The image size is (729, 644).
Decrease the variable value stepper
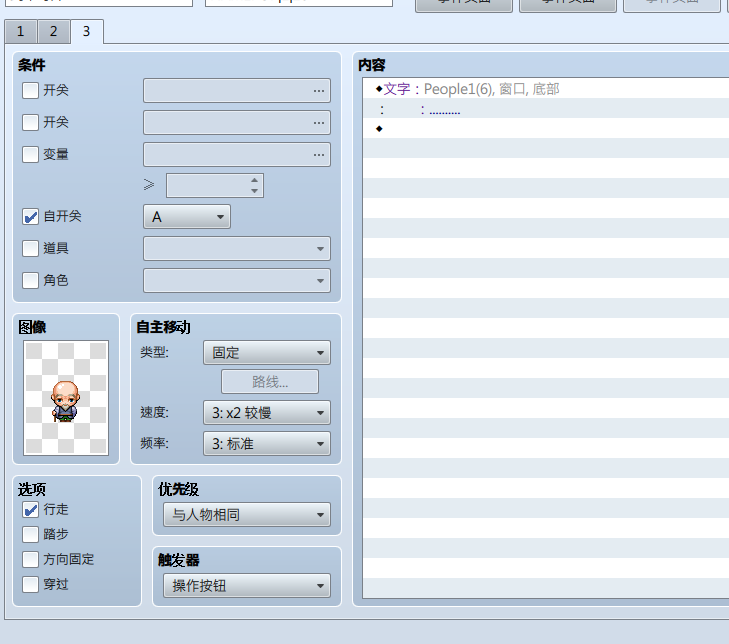pyautogui.click(x=254, y=191)
